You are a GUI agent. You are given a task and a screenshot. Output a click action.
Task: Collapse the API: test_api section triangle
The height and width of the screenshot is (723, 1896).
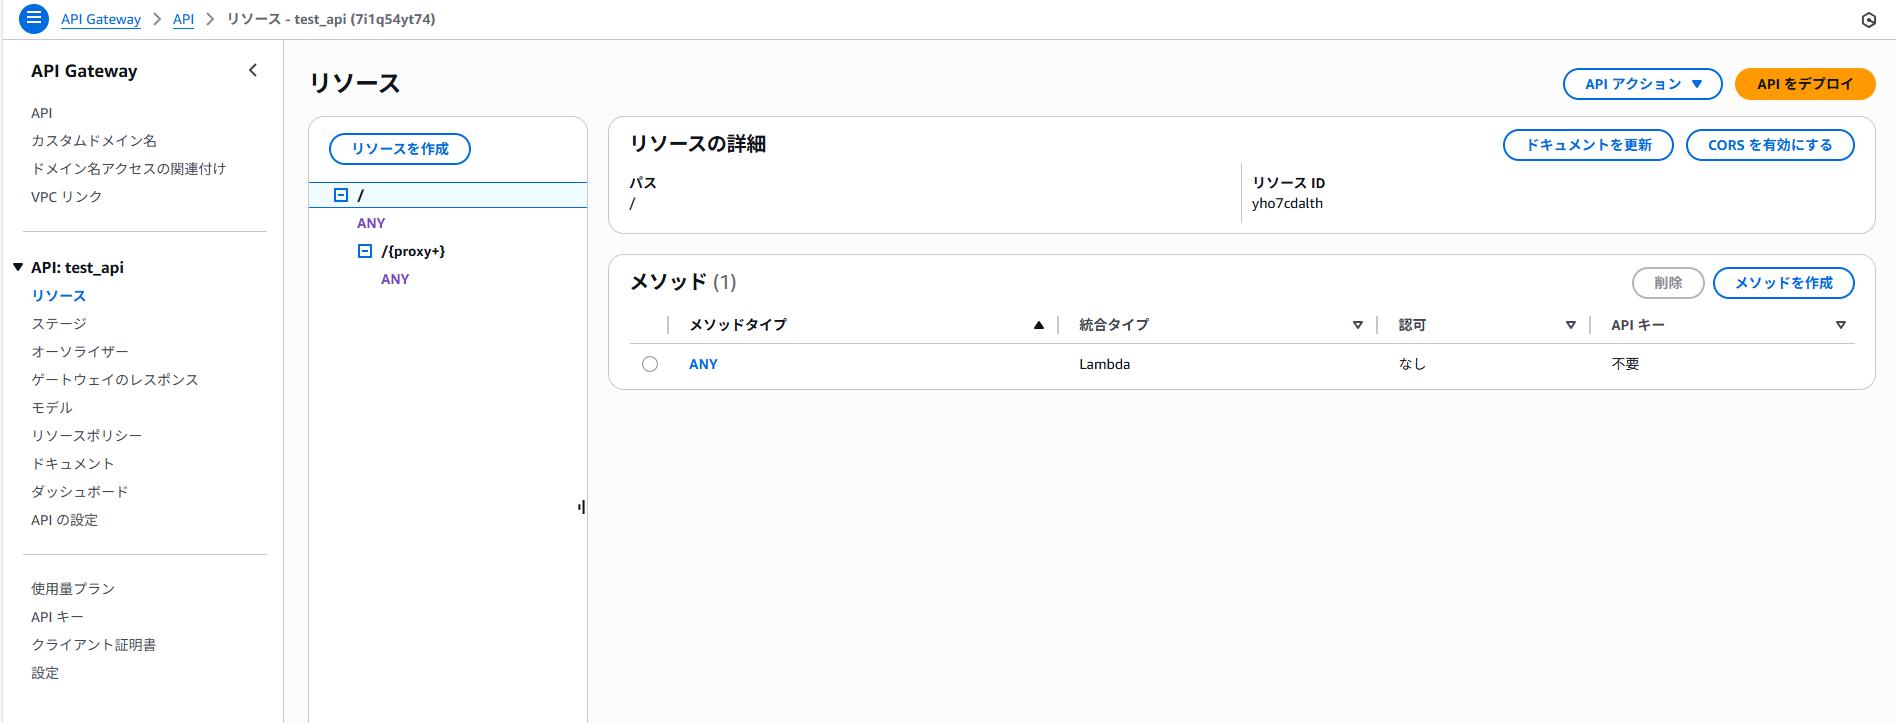[x=18, y=267]
